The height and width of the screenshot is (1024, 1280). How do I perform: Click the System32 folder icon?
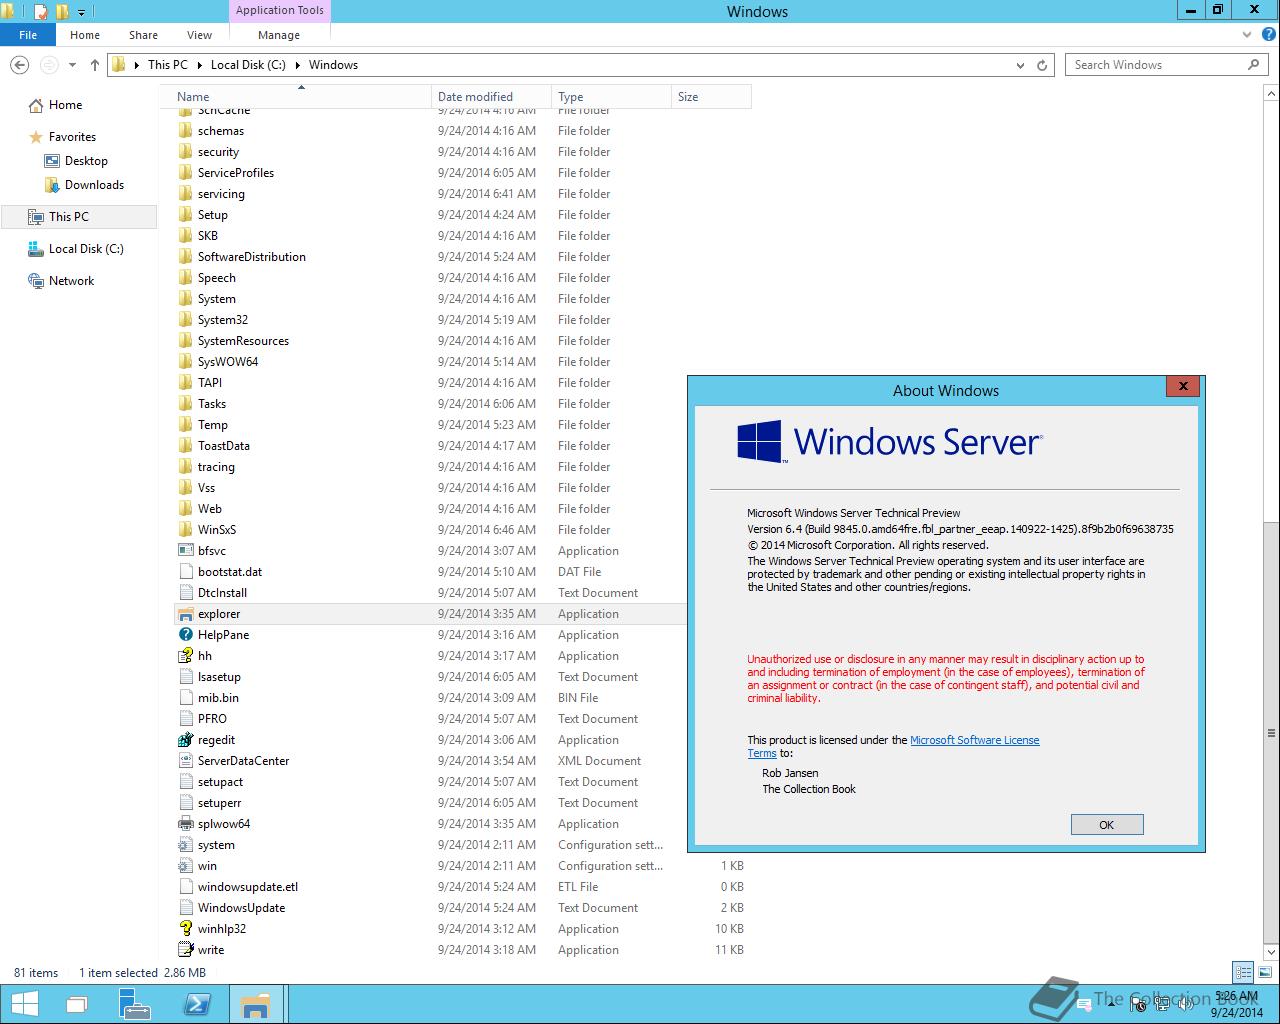pos(185,320)
